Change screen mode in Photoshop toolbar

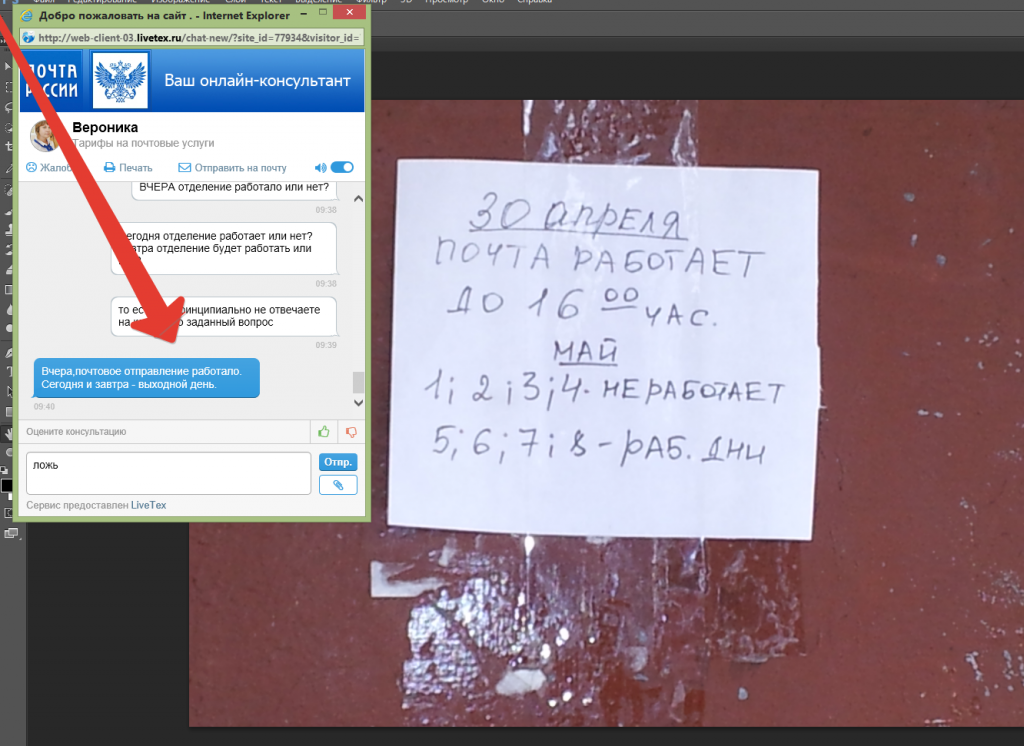pyautogui.click(x=10, y=534)
